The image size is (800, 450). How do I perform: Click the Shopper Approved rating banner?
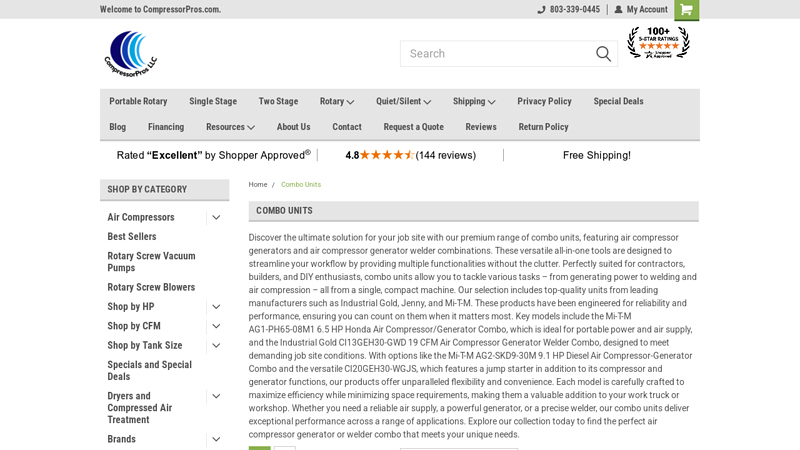coord(213,155)
